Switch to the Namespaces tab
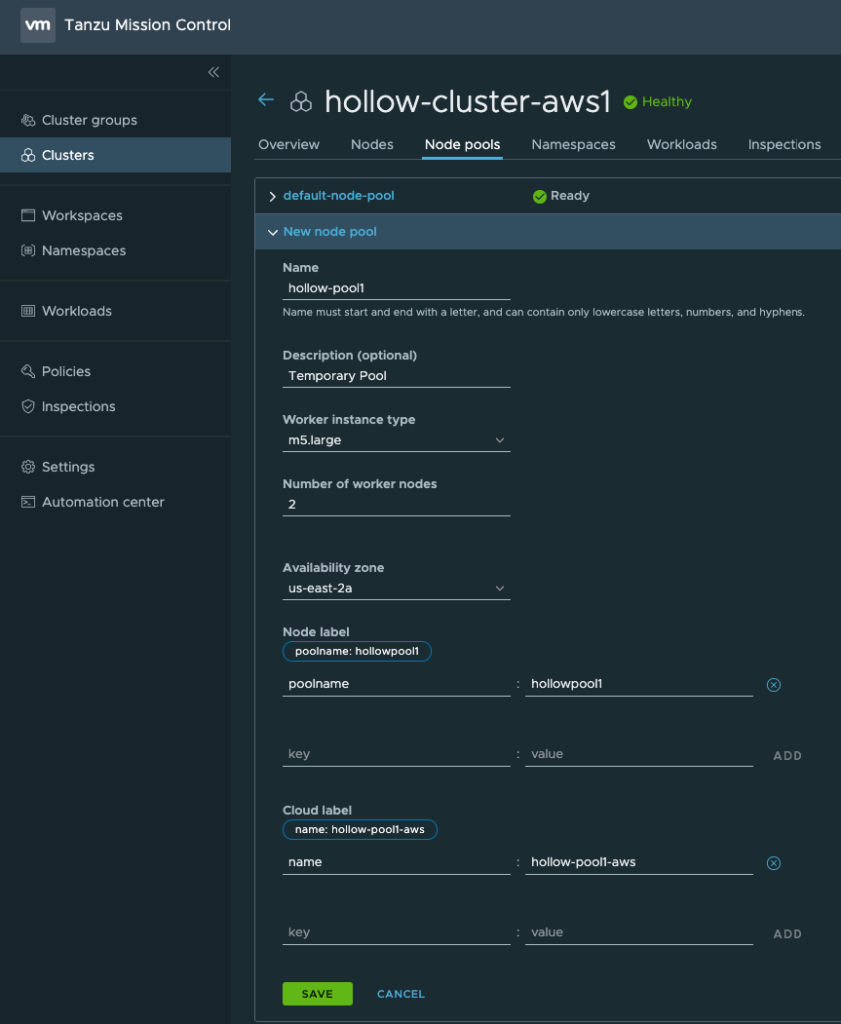The width and height of the screenshot is (841, 1024). point(573,145)
